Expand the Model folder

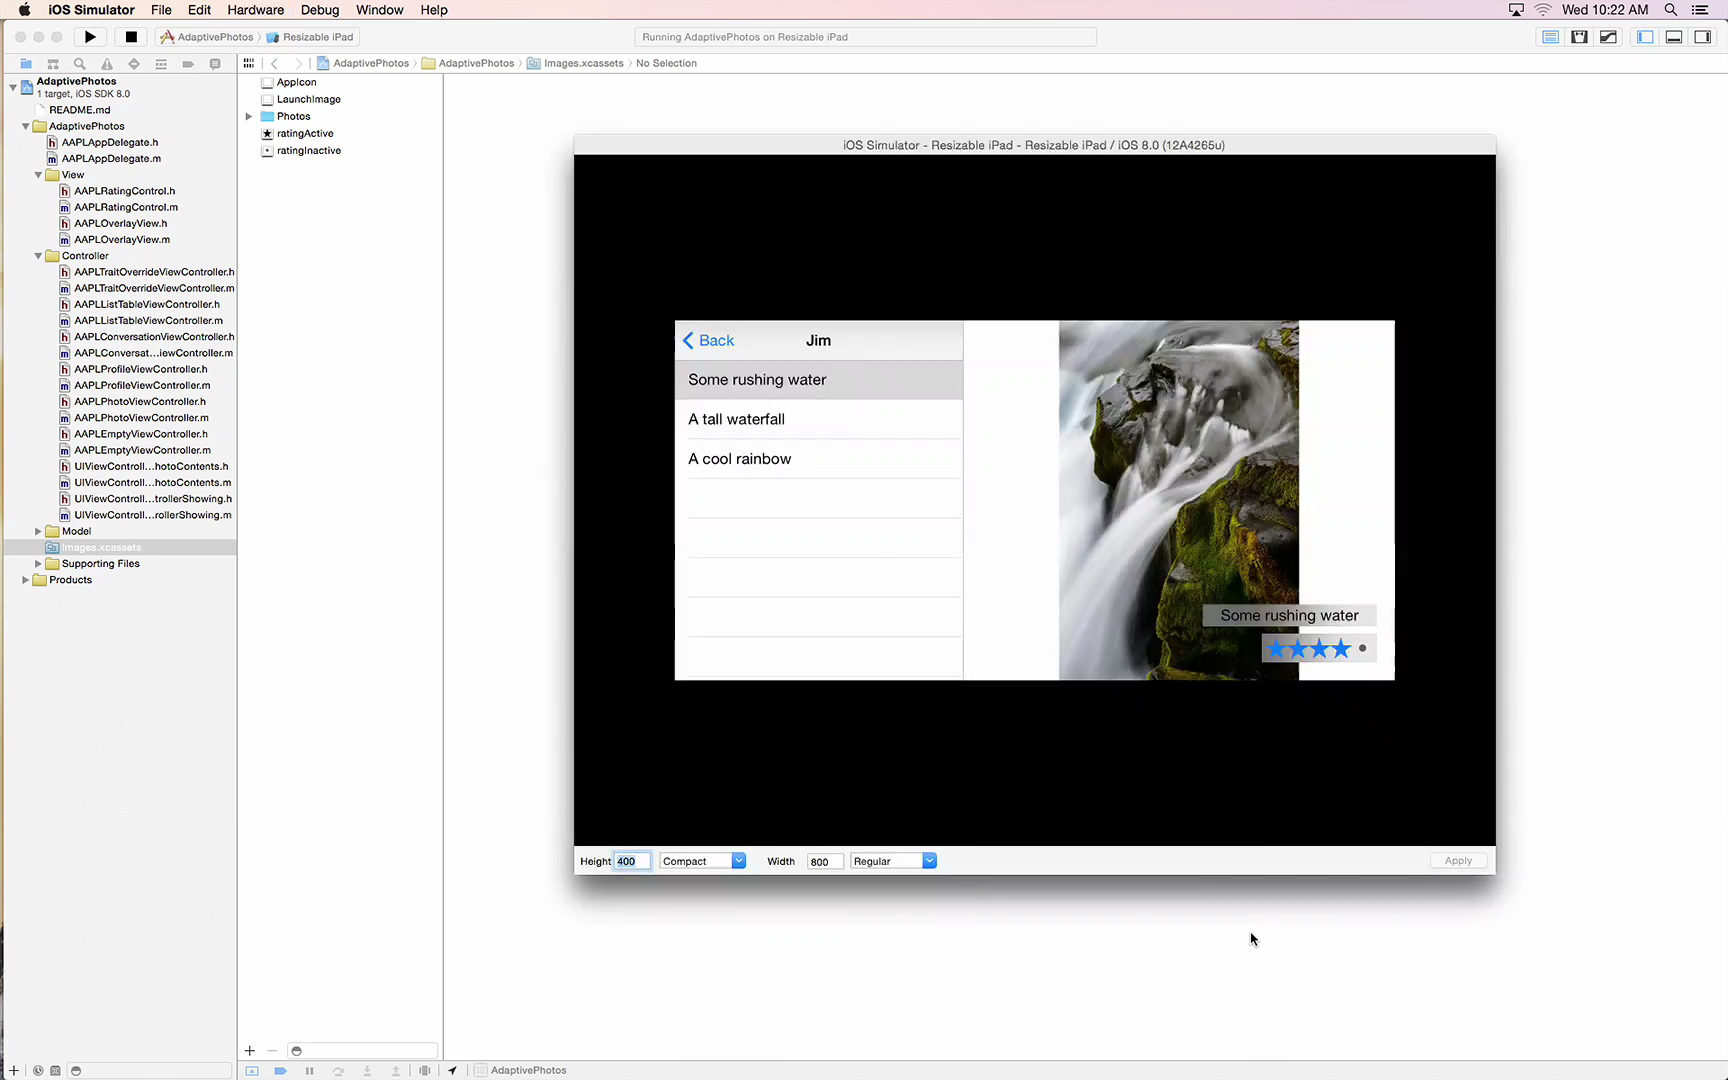click(x=38, y=531)
